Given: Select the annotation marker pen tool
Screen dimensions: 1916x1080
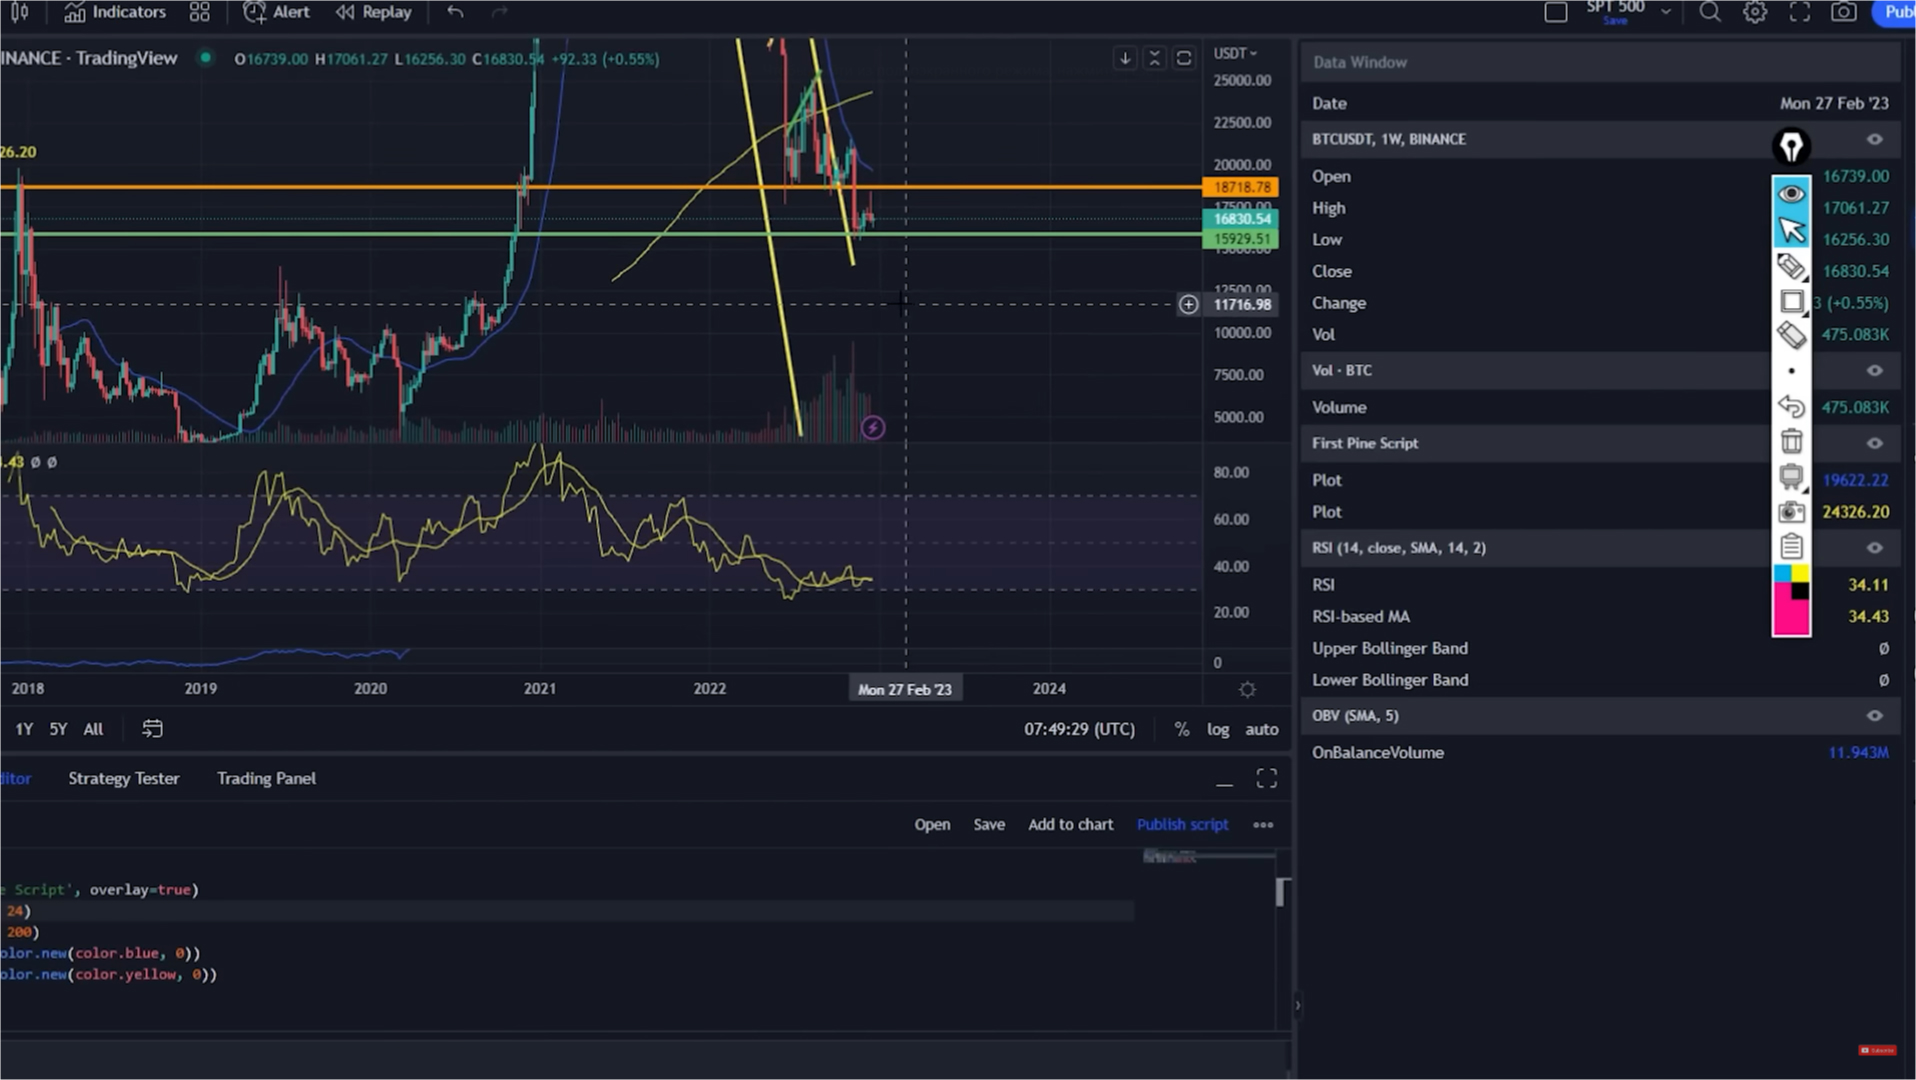Looking at the screenshot, I should click(x=1791, y=266).
